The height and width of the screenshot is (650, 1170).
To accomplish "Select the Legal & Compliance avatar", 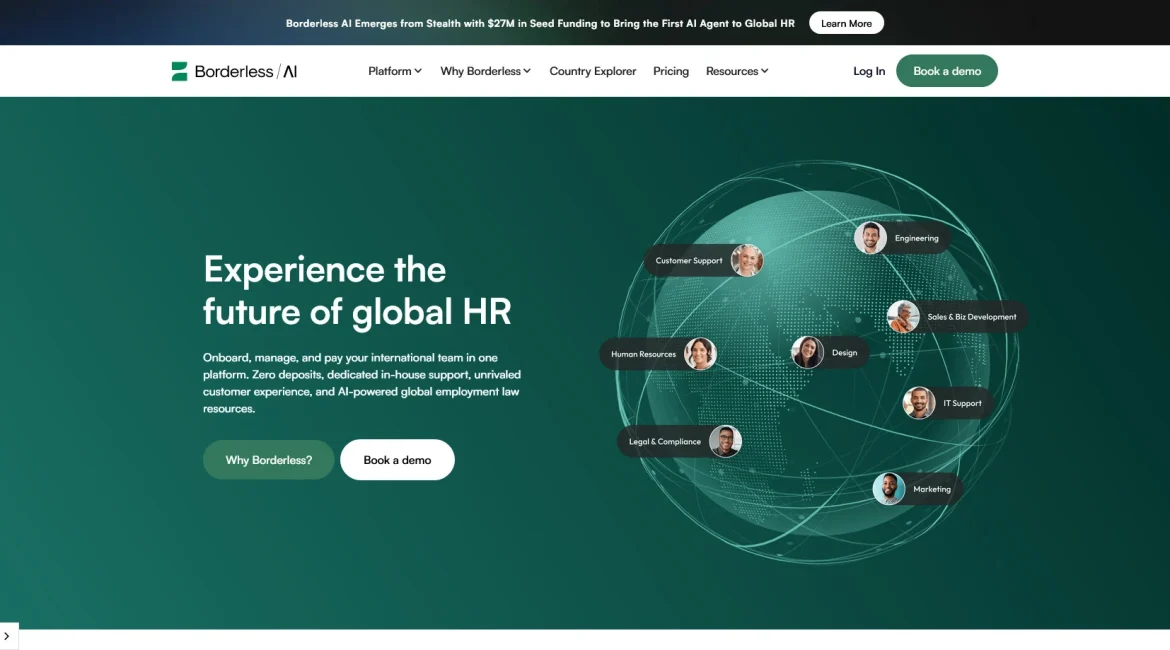I will tap(725, 441).
